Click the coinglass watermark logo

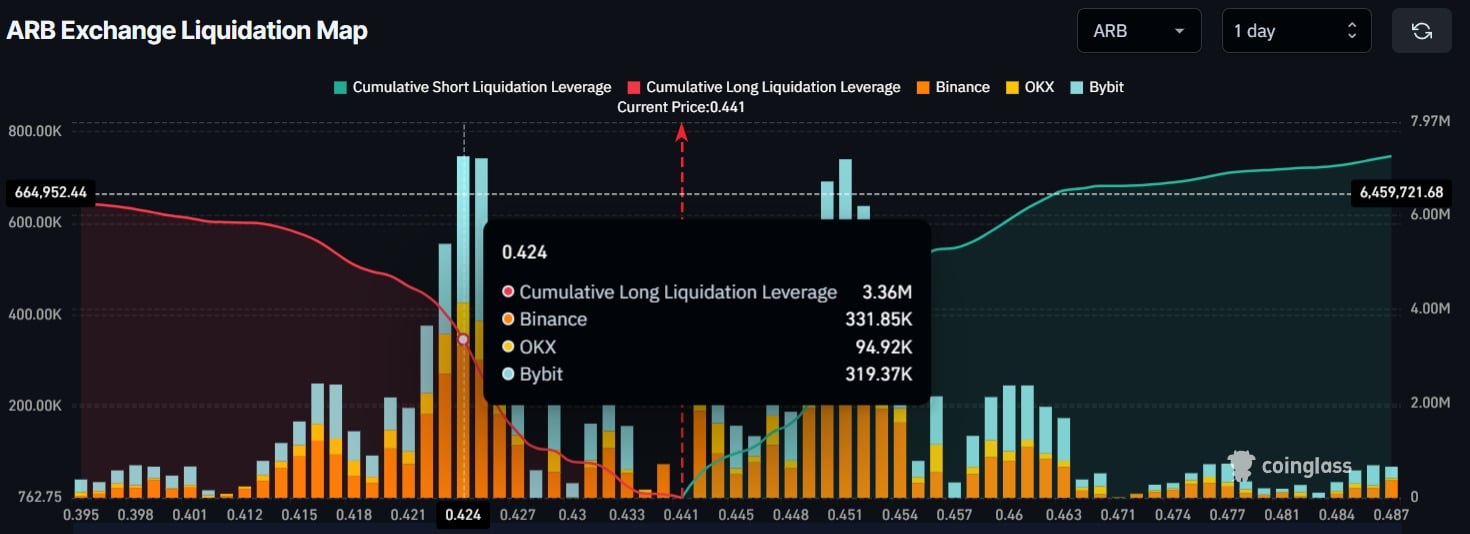pyautogui.click(x=1294, y=466)
